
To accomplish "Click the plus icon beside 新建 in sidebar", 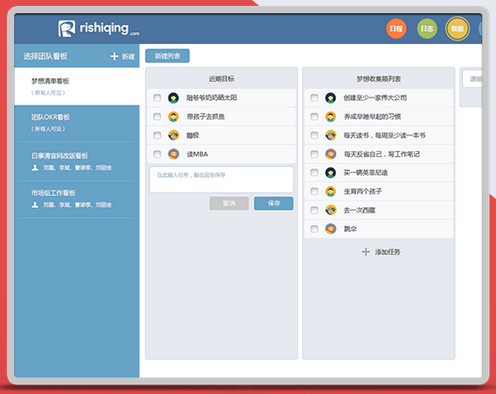I will 114,56.
